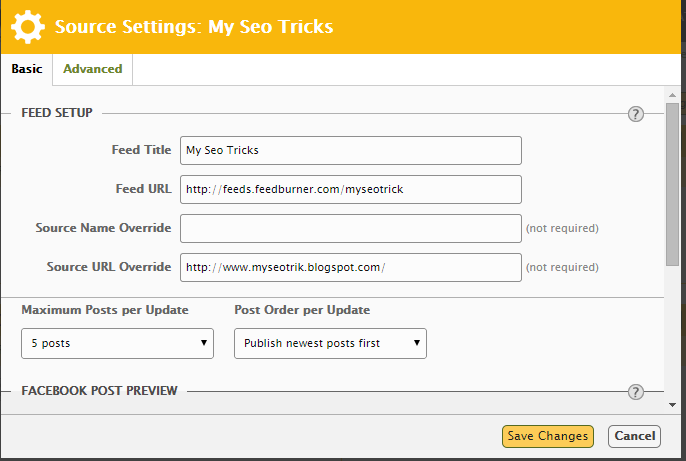Click the scrollbar up arrow

673,92
